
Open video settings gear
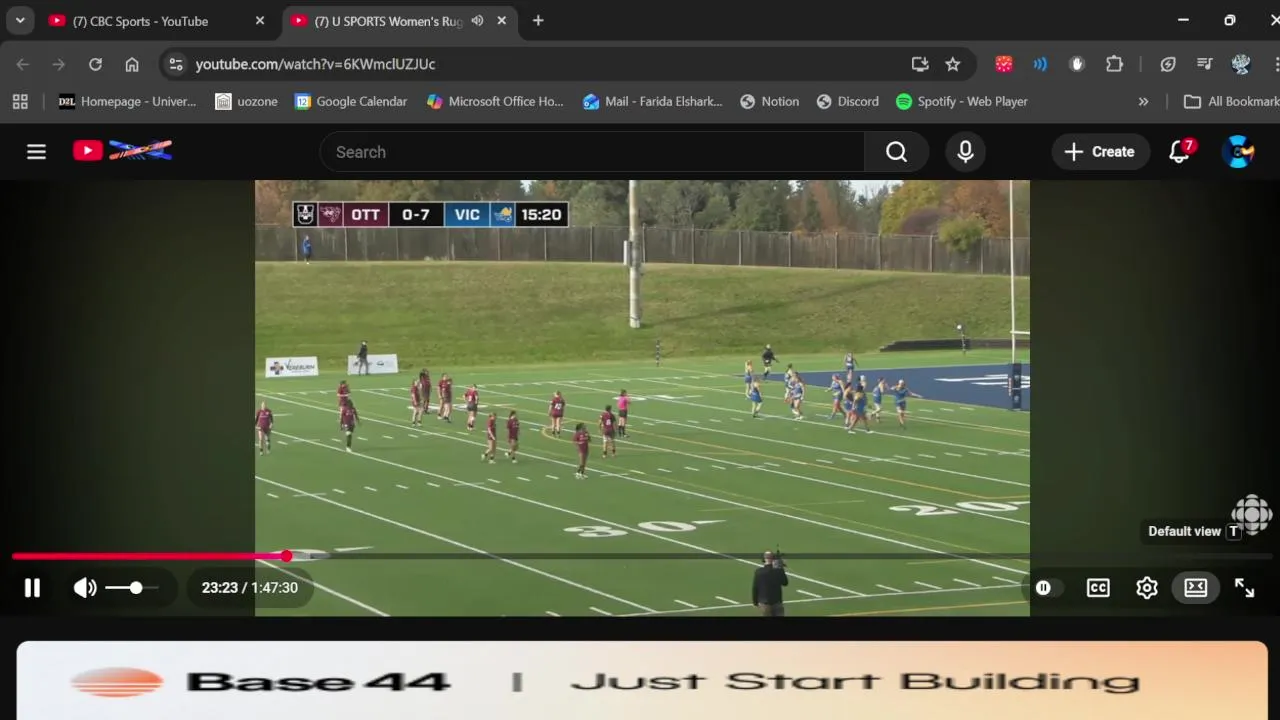click(x=1147, y=588)
